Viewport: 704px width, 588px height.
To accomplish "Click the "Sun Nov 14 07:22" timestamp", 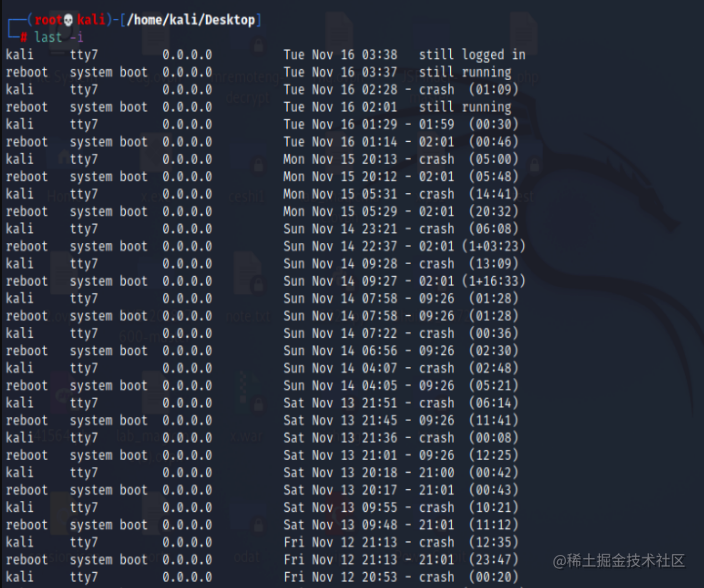I will [x=340, y=333].
